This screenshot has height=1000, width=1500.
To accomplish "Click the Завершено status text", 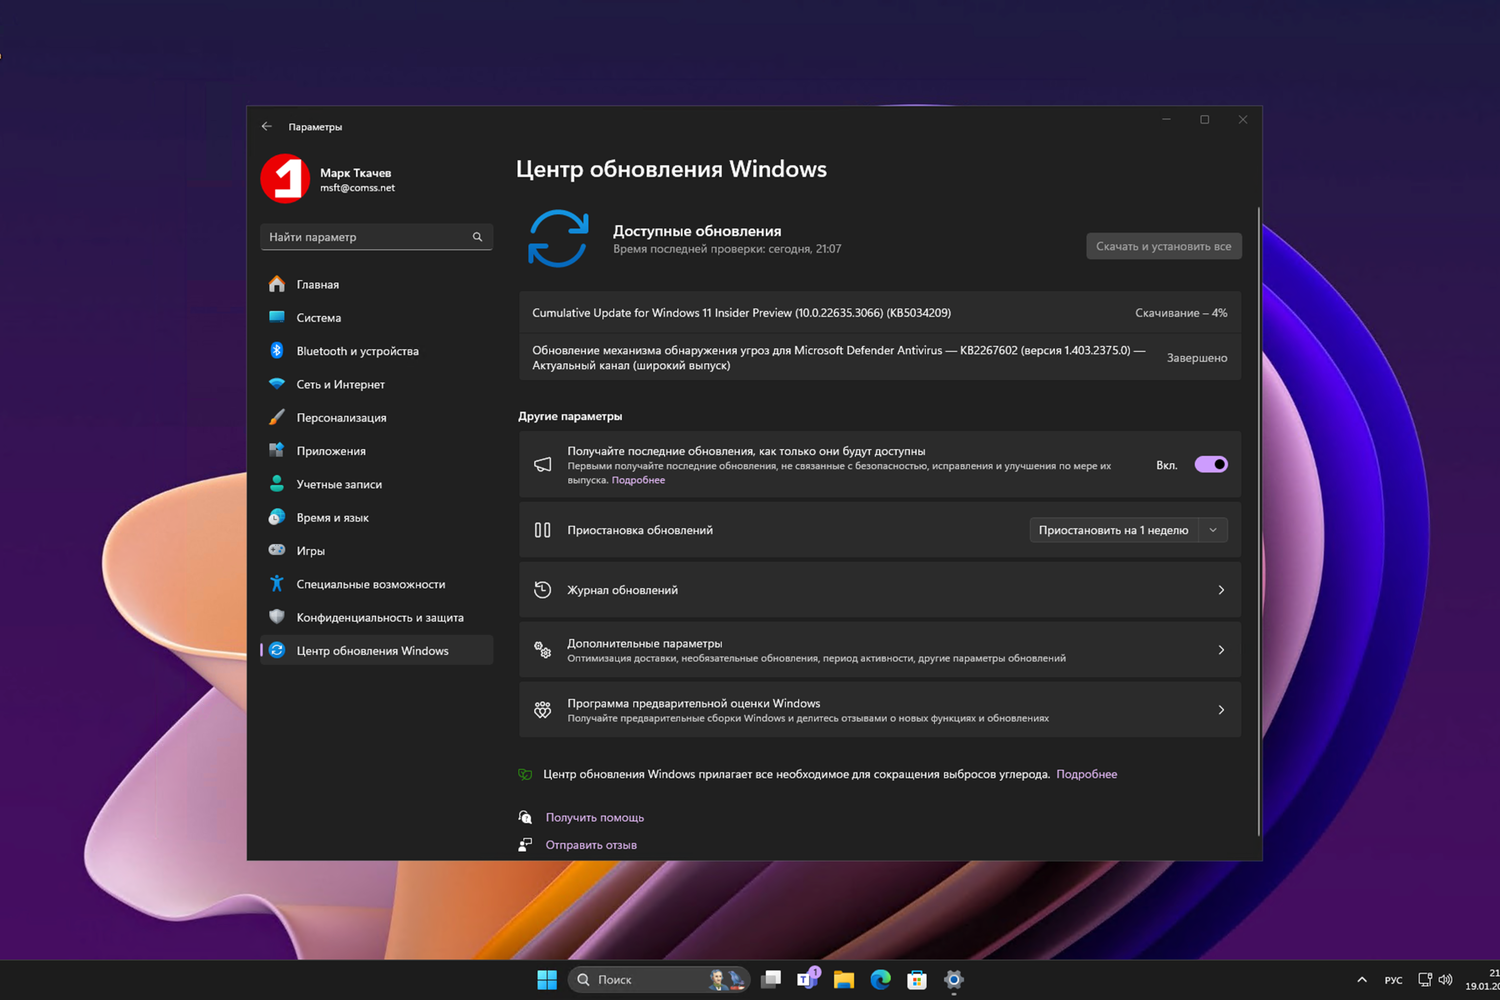I will (1197, 358).
